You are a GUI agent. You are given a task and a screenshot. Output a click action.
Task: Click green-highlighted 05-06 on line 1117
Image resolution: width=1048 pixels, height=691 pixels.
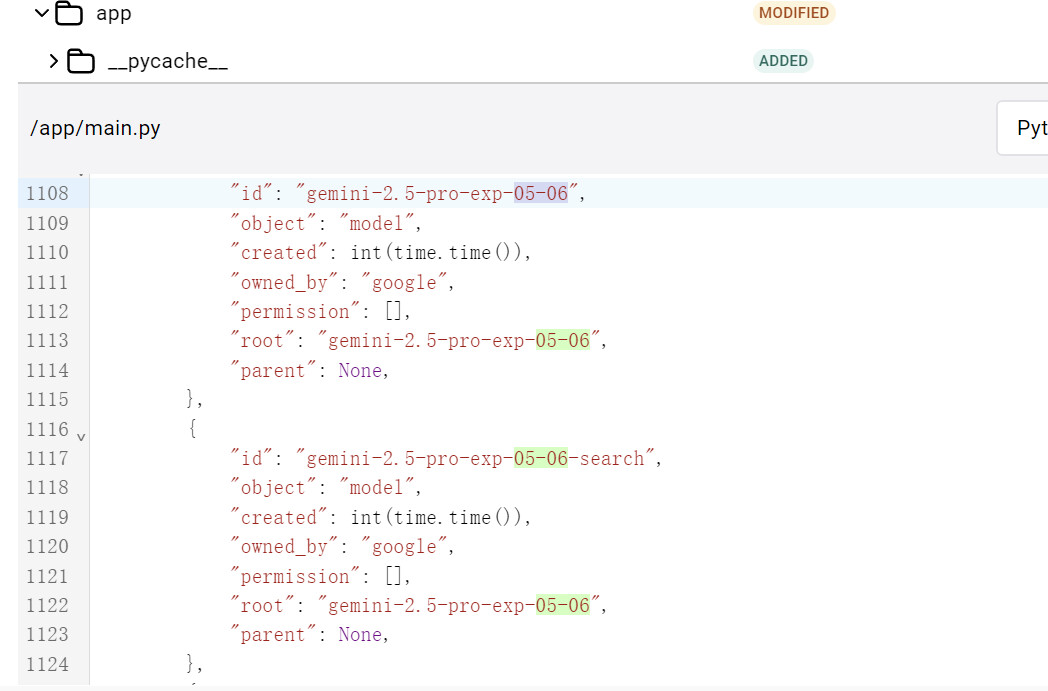coord(541,458)
